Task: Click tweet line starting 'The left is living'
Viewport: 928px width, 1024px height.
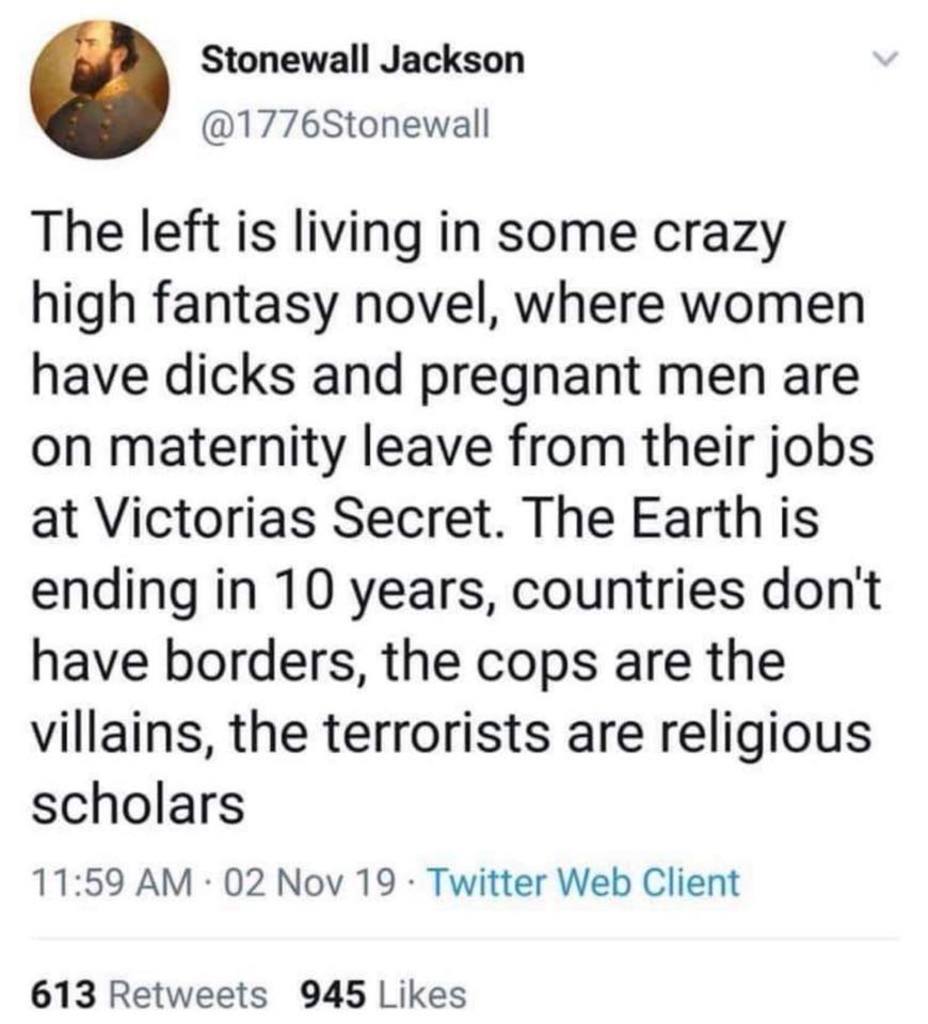Action: pyautogui.click(x=408, y=235)
